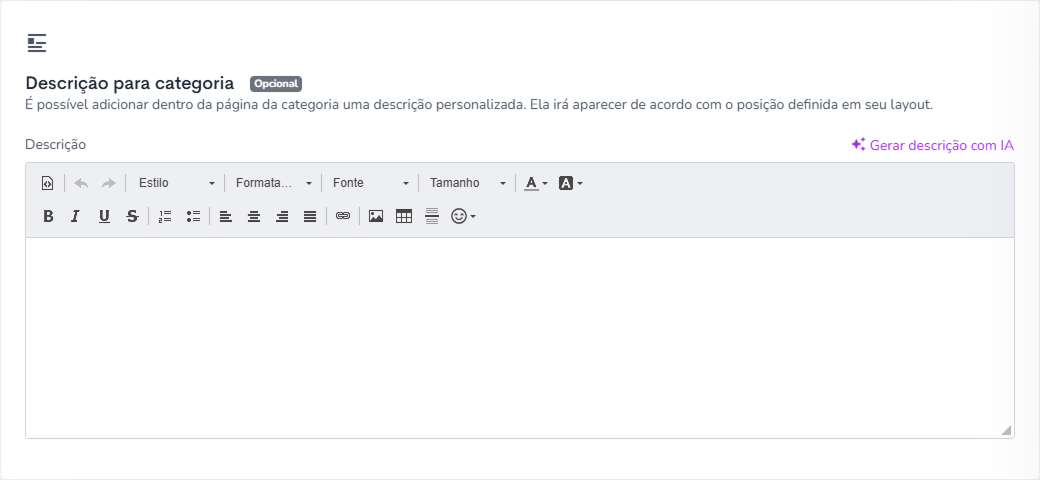1040x480 pixels.
Task: Click the Descrição para categoria heading
Action: [130, 84]
